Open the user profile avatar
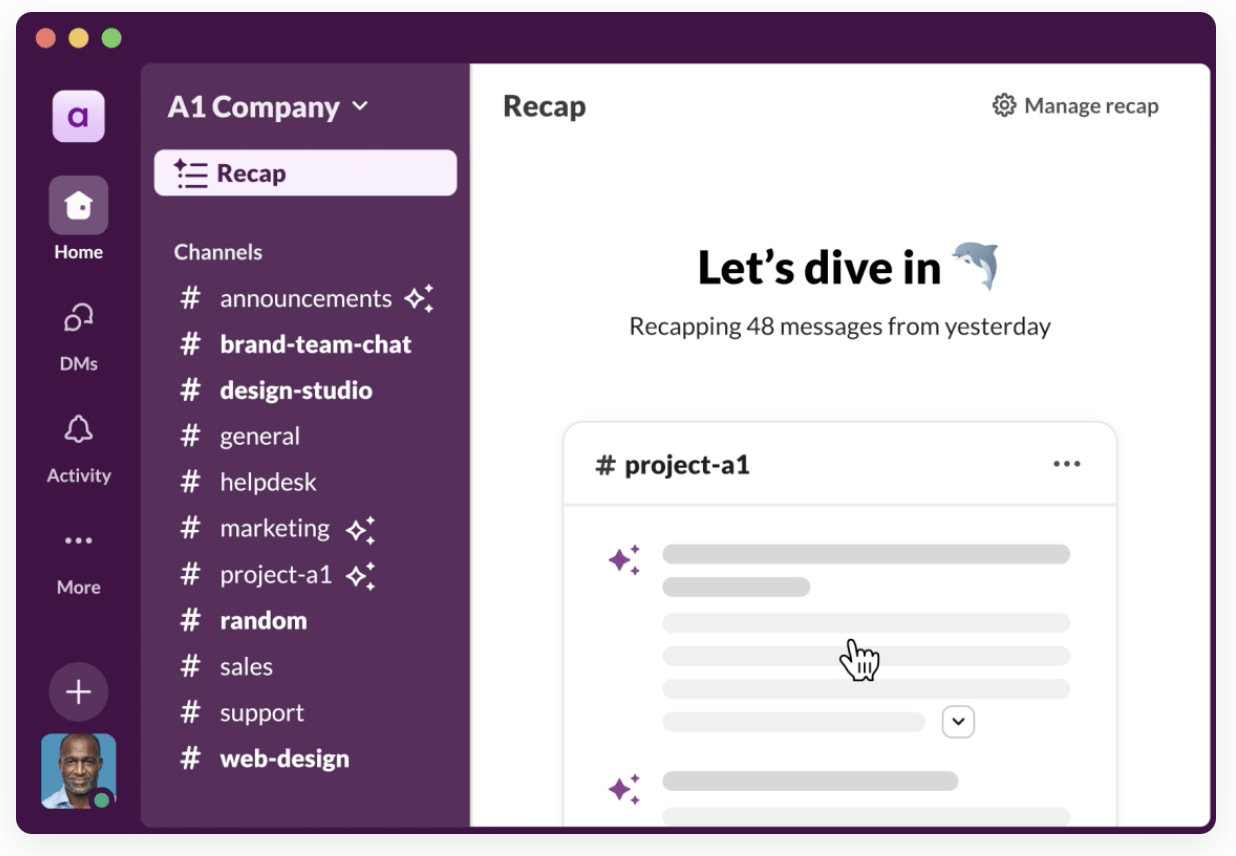Viewport: 1236px width, 856px height. coord(78,771)
